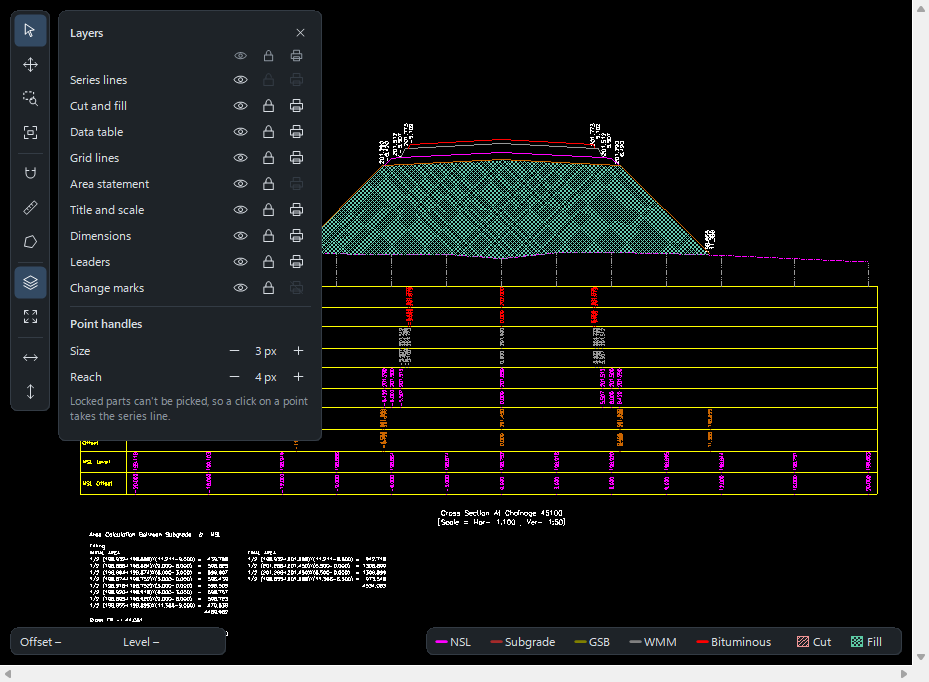Click the Cut hatch legend entry

pos(814,642)
